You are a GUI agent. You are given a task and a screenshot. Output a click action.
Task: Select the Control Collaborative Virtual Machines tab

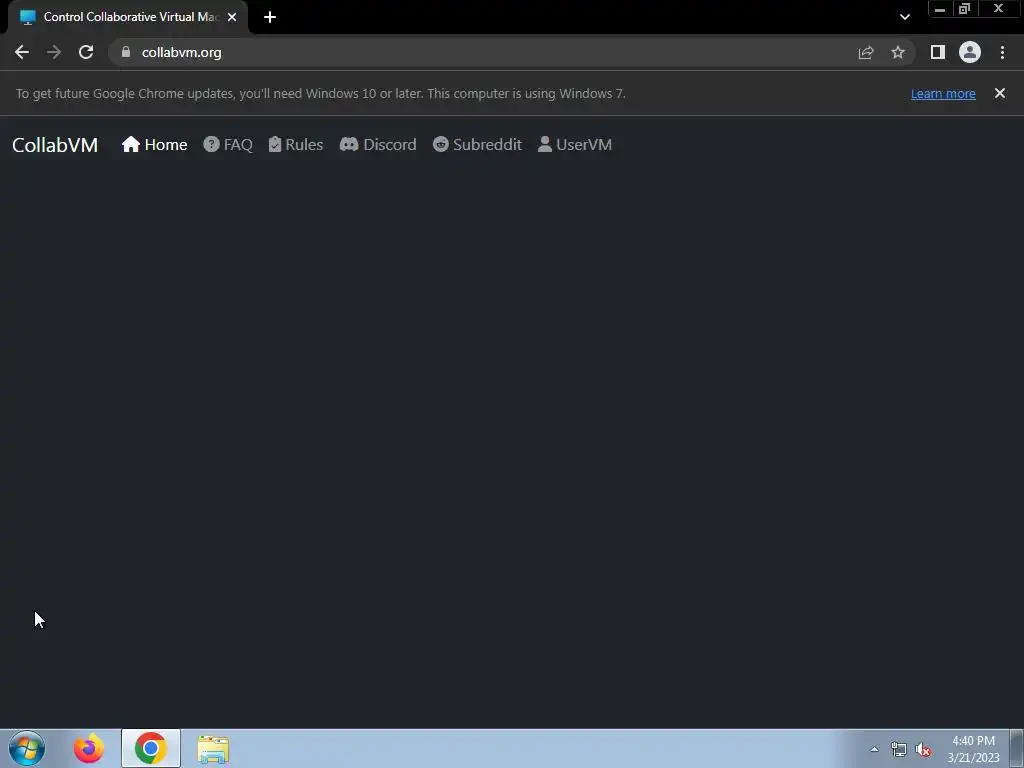click(x=128, y=17)
